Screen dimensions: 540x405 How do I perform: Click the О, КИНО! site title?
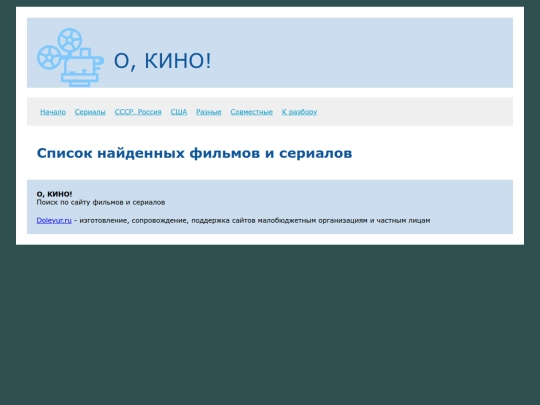point(162,61)
